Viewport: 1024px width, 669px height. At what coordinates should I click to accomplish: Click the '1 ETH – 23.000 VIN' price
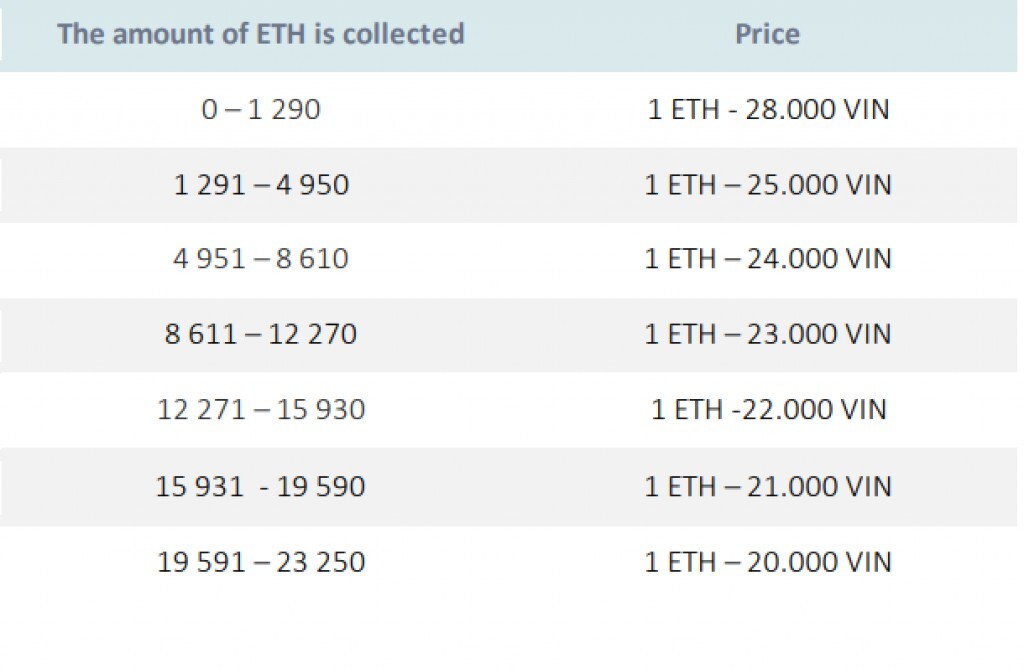coord(767,334)
